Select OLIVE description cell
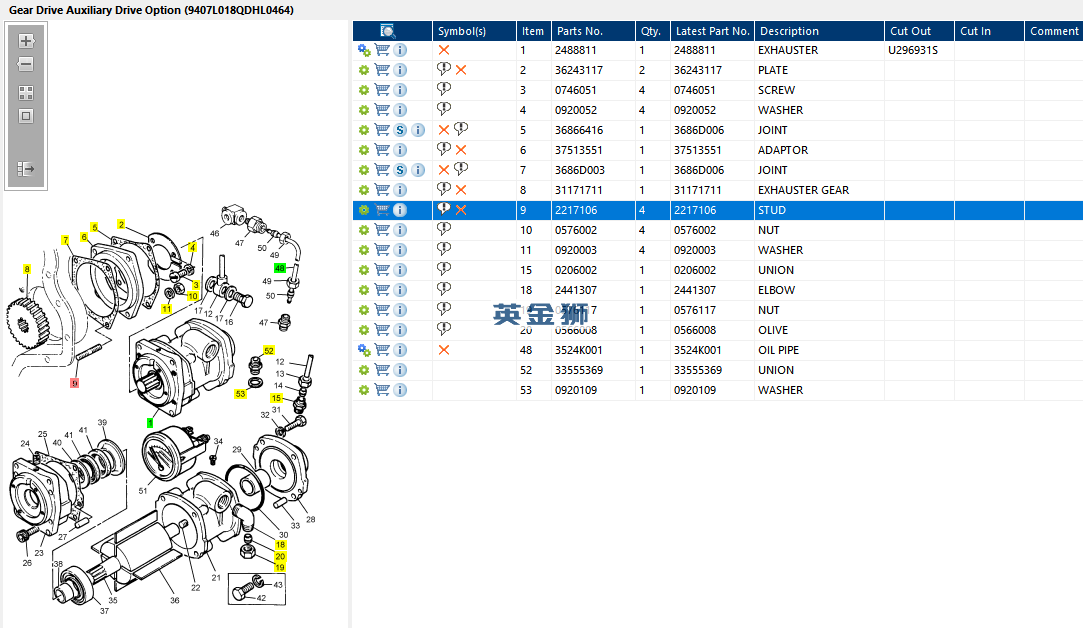This screenshot has height=628, width=1083. (819, 330)
